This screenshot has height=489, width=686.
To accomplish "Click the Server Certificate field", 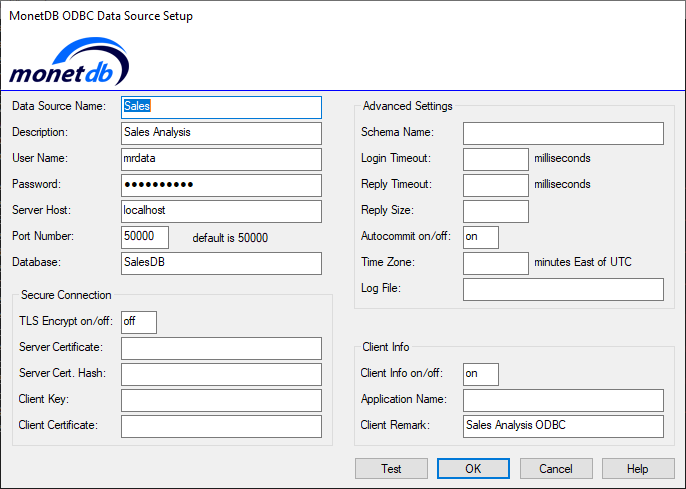I will tap(221, 348).
